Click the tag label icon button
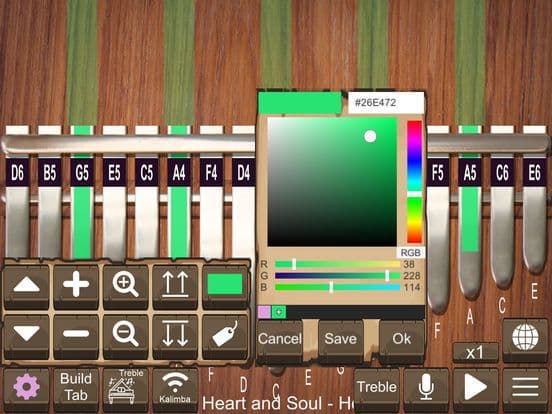Screen dimensions: 552x414 pyautogui.click(x=225, y=336)
